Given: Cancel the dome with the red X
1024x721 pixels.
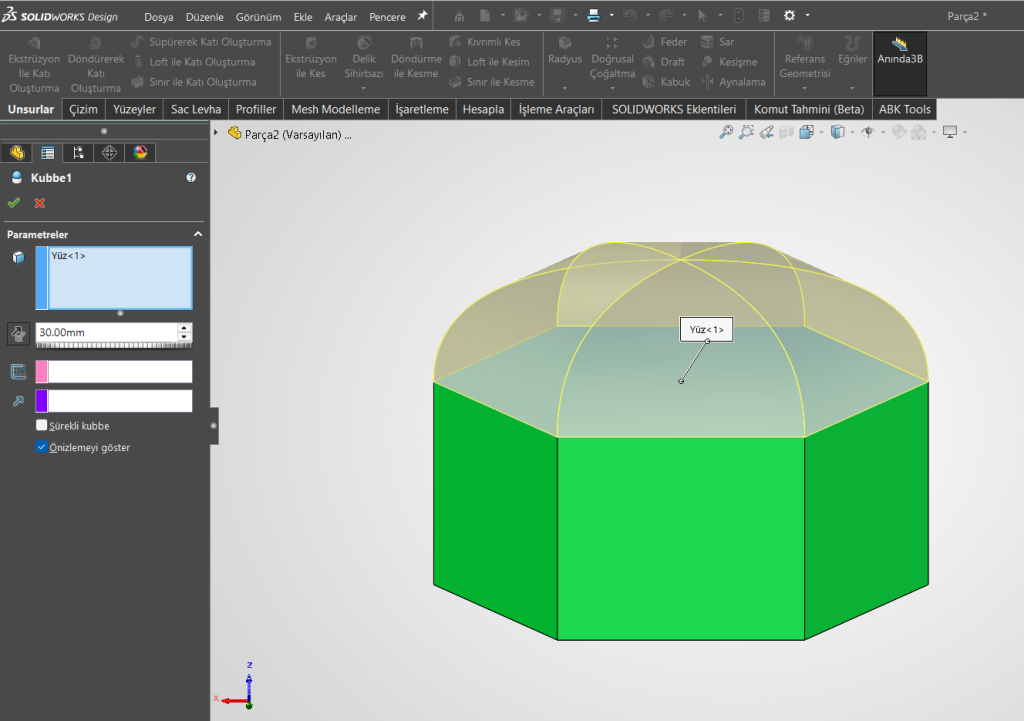Looking at the screenshot, I should pos(40,203).
